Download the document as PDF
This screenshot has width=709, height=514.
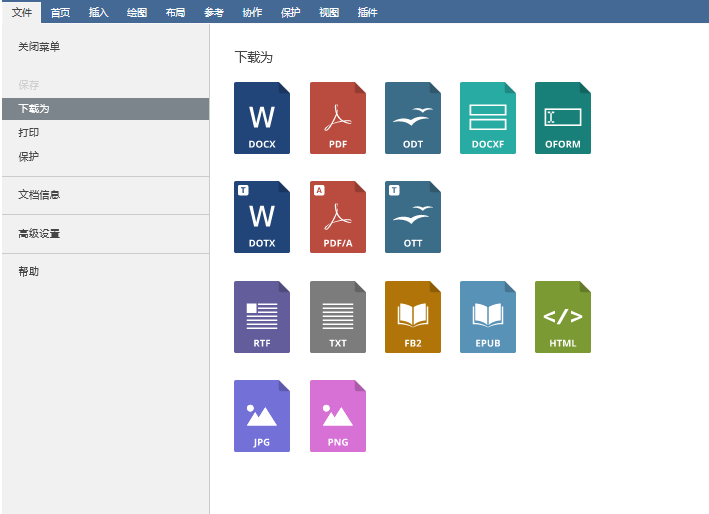pyautogui.click(x=338, y=118)
